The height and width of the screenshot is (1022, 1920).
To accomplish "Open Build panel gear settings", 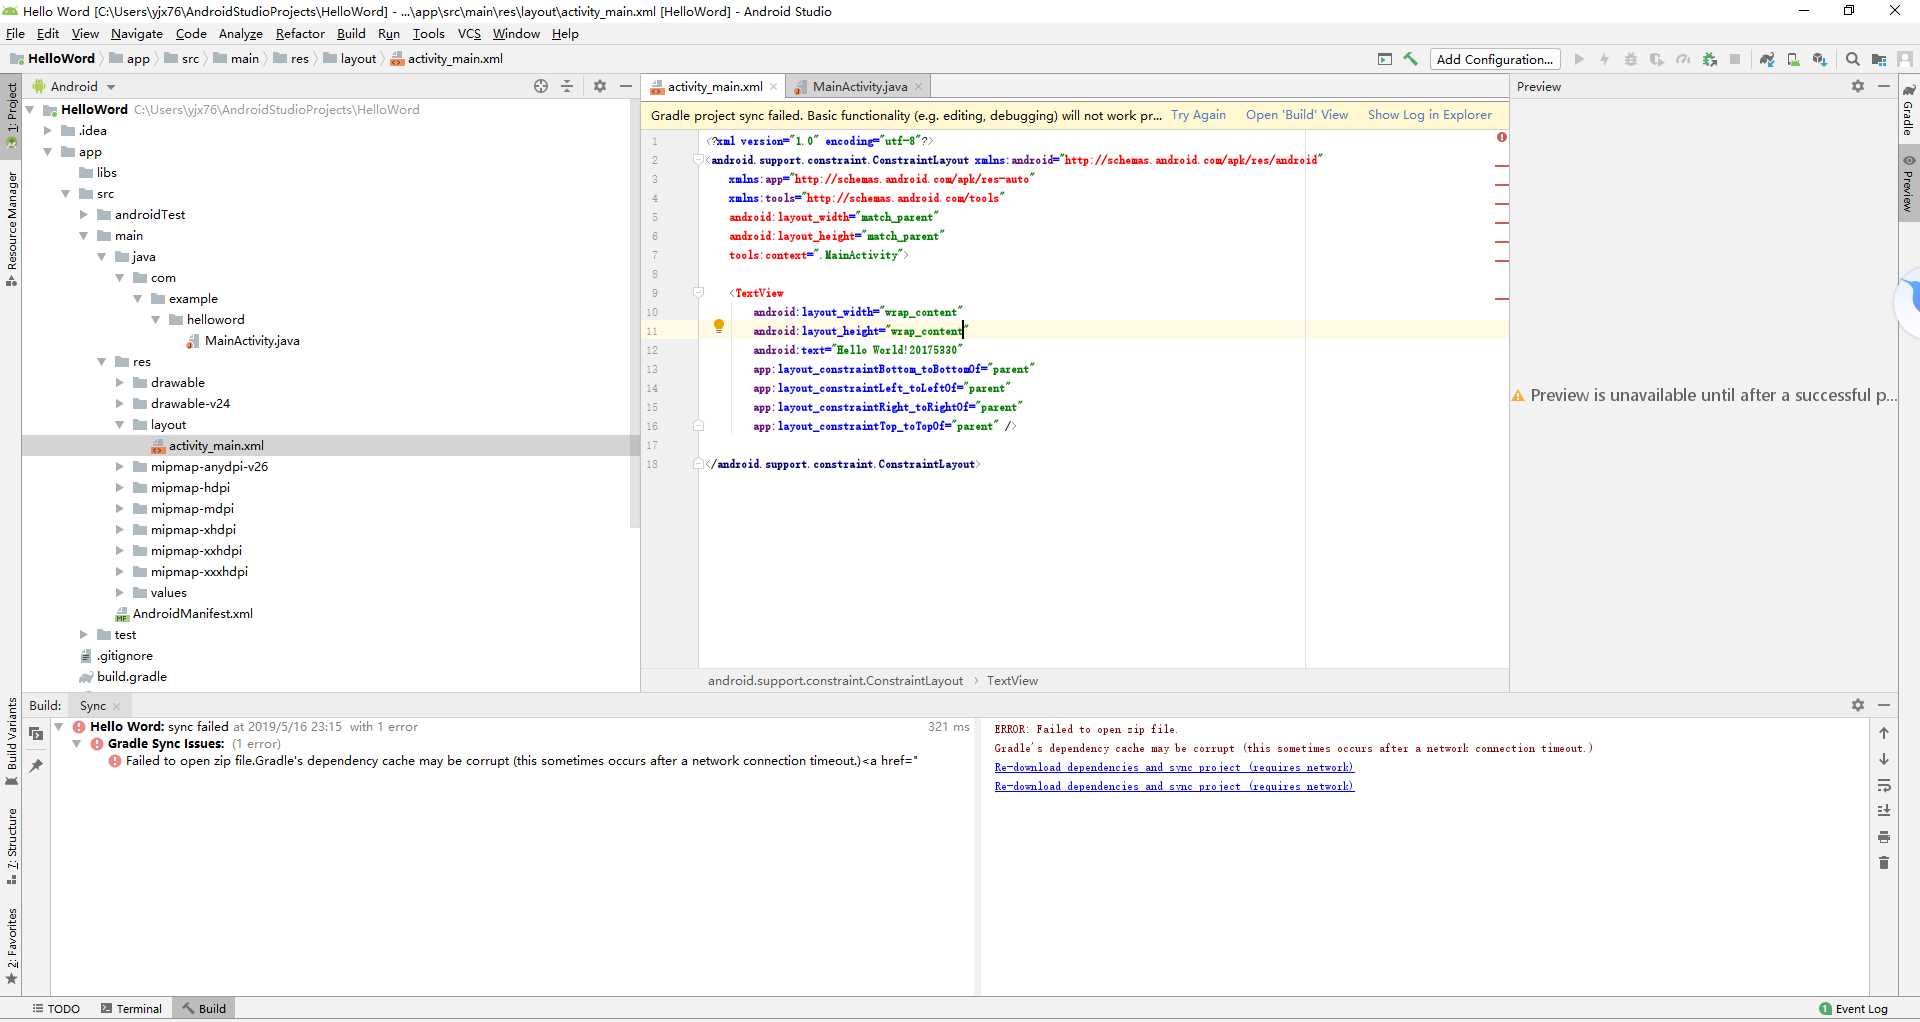I will pyautogui.click(x=1858, y=705).
